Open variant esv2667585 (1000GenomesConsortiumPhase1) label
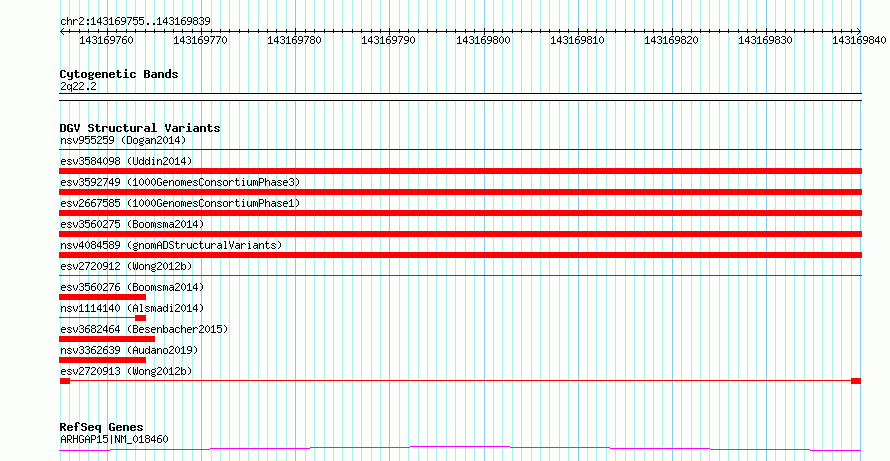Viewport: 890px width, 461px height. tap(180, 203)
